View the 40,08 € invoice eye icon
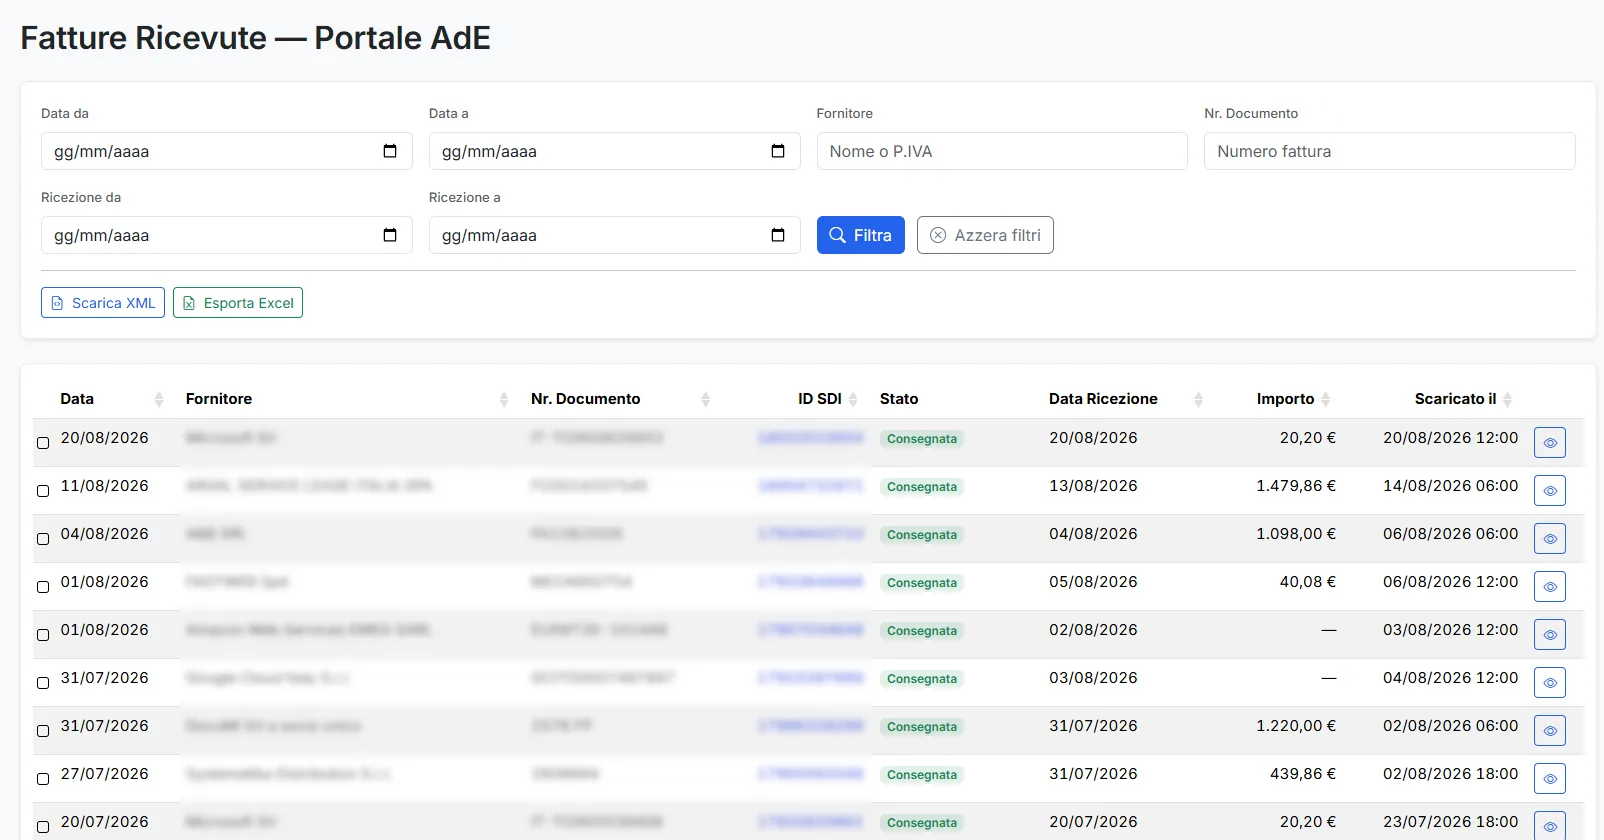This screenshot has width=1604, height=840. pyautogui.click(x=1550, y=587)
